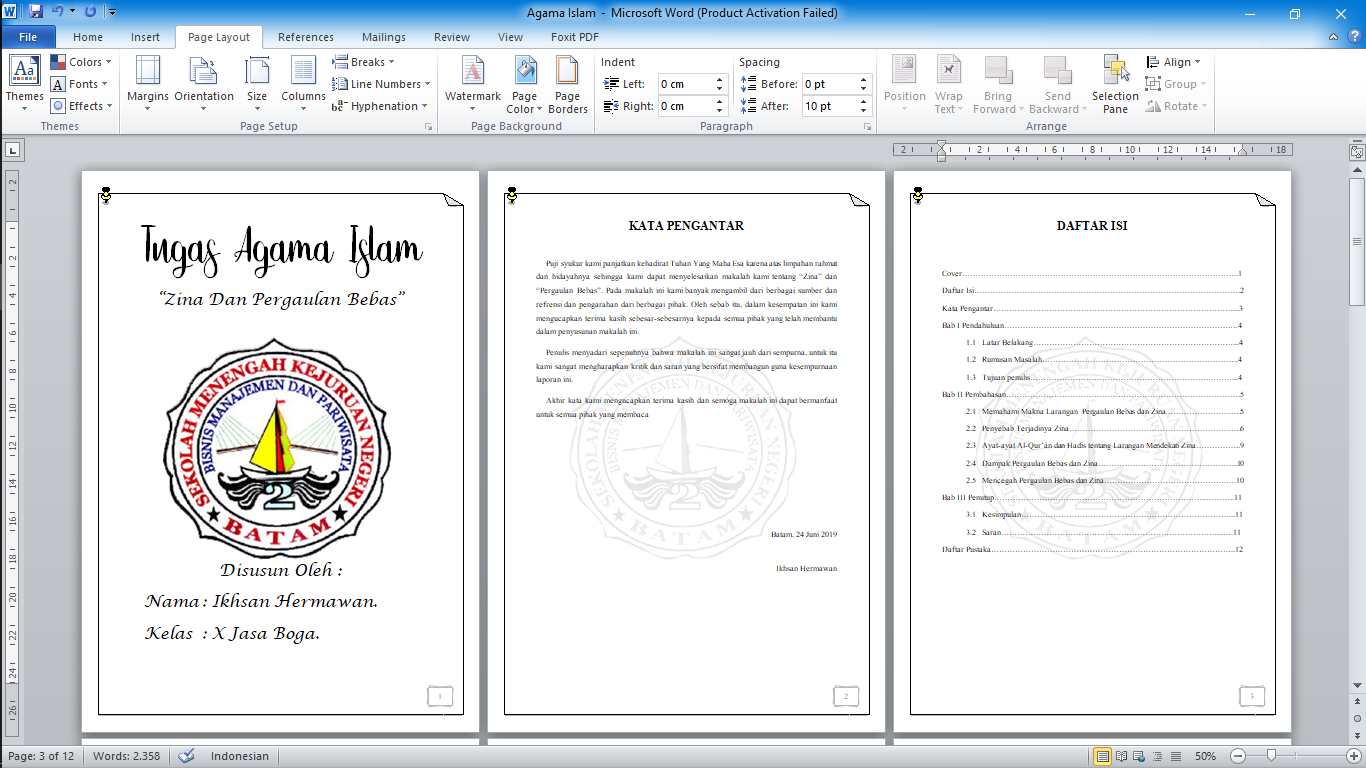This screenshot has height=768, width=1366.
Task: Click the spelling check status icon
Action: (x=186, y=757)
